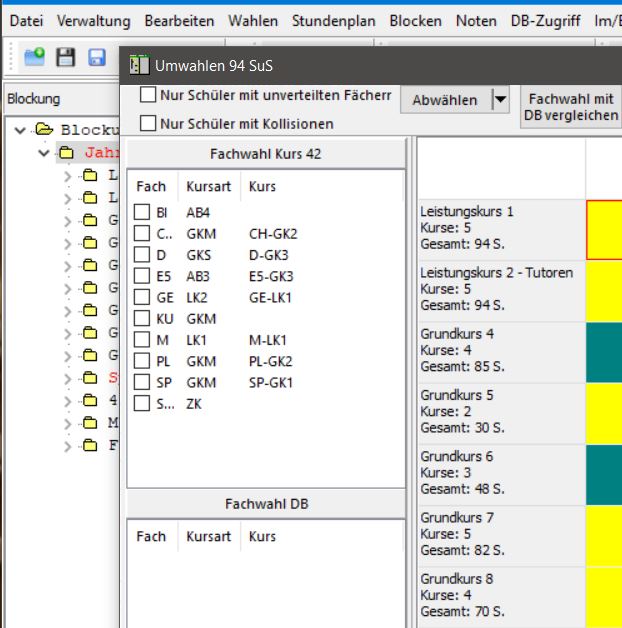The height and width of the screenshot is (628, 622).
Task: Expand the tree row labeled 4
Action: (x=67, y=401)
